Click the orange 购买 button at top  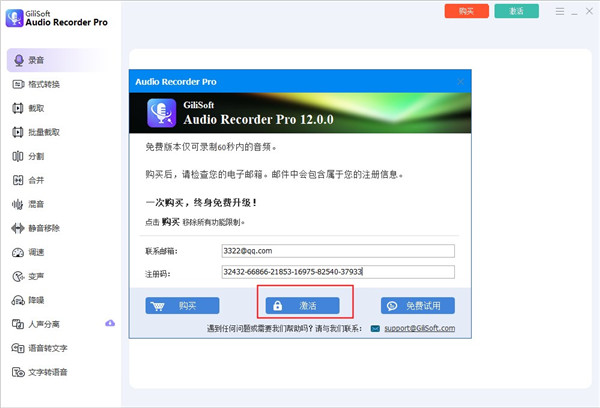[466, 11]
